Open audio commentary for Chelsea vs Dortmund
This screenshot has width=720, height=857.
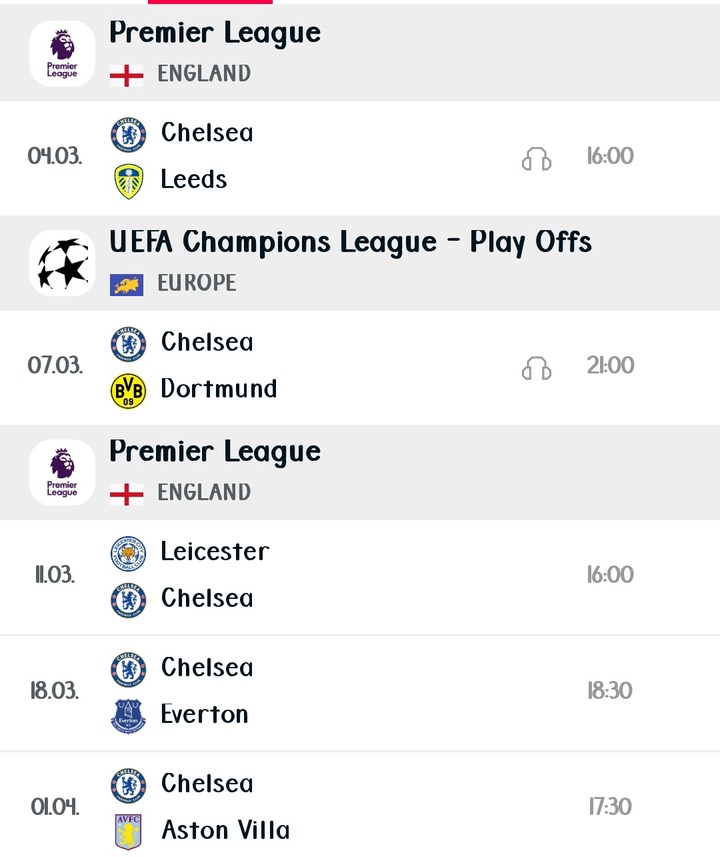pyautogui.click(x=536, y=368)
